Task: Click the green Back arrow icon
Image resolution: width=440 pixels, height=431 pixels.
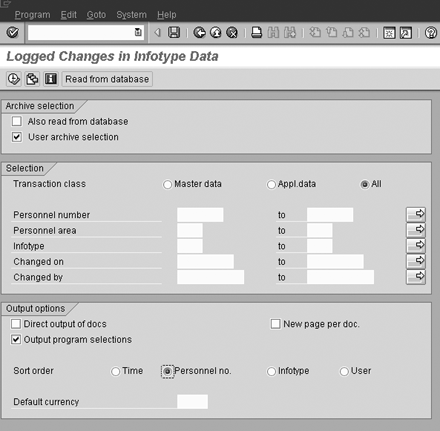Action: coord(199,32)
